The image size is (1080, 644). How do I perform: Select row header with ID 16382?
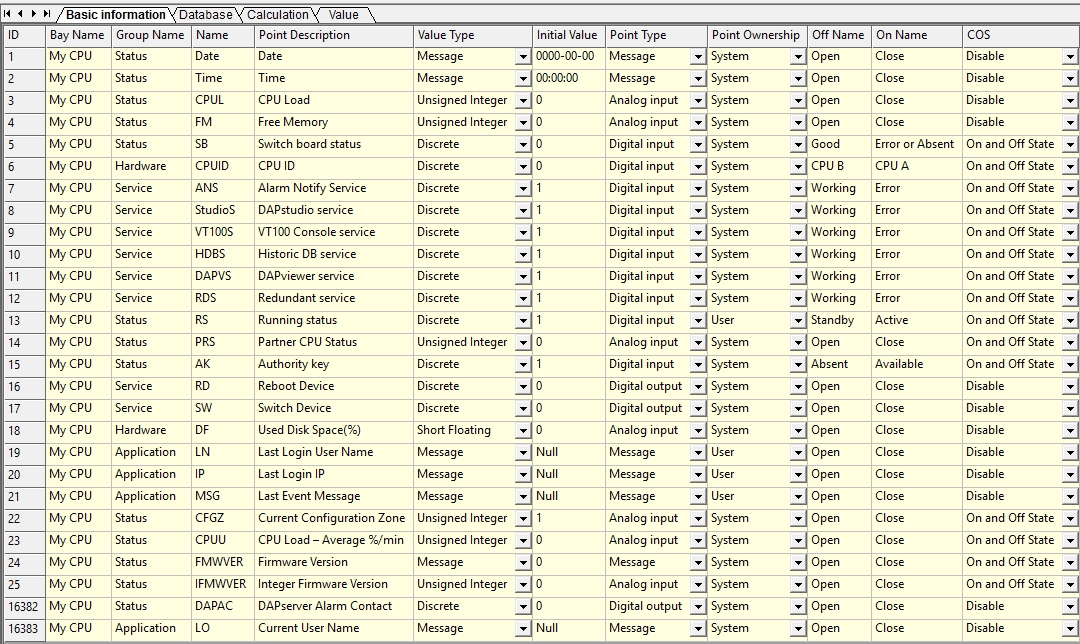pos(23,606)
